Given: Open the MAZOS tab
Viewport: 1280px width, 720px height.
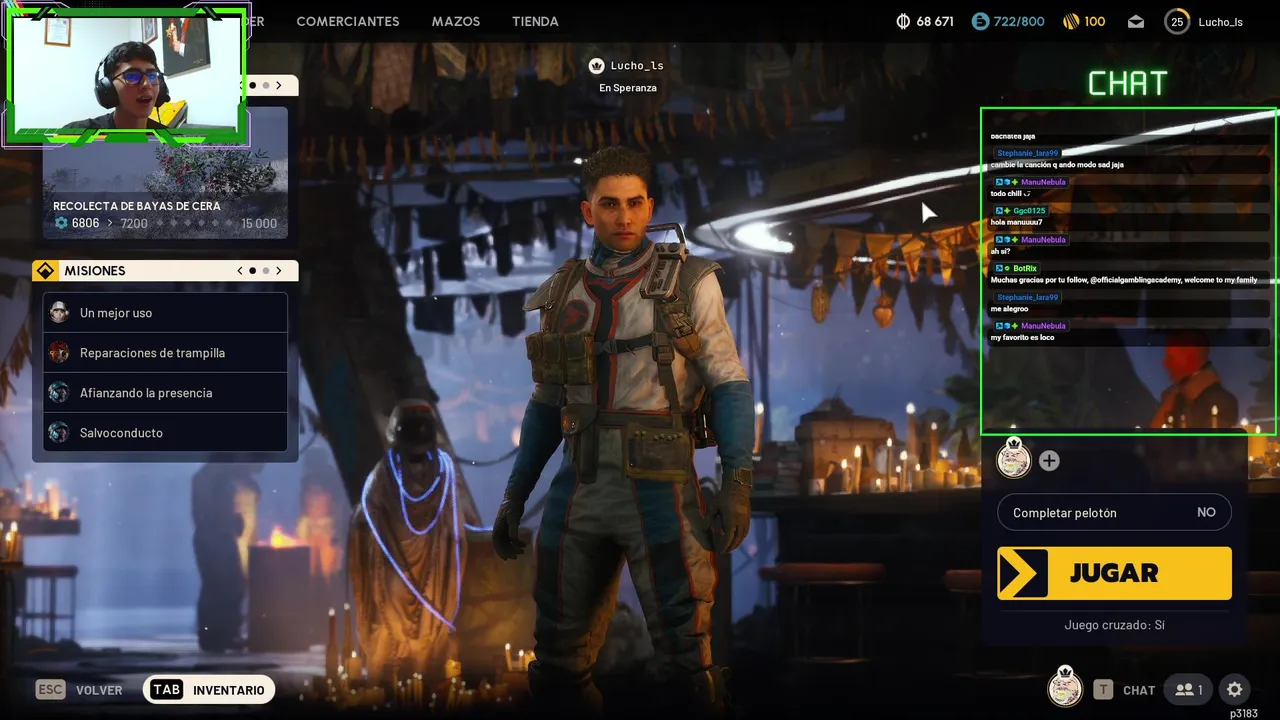Looking at the screenshot, I should click(455, 21).
